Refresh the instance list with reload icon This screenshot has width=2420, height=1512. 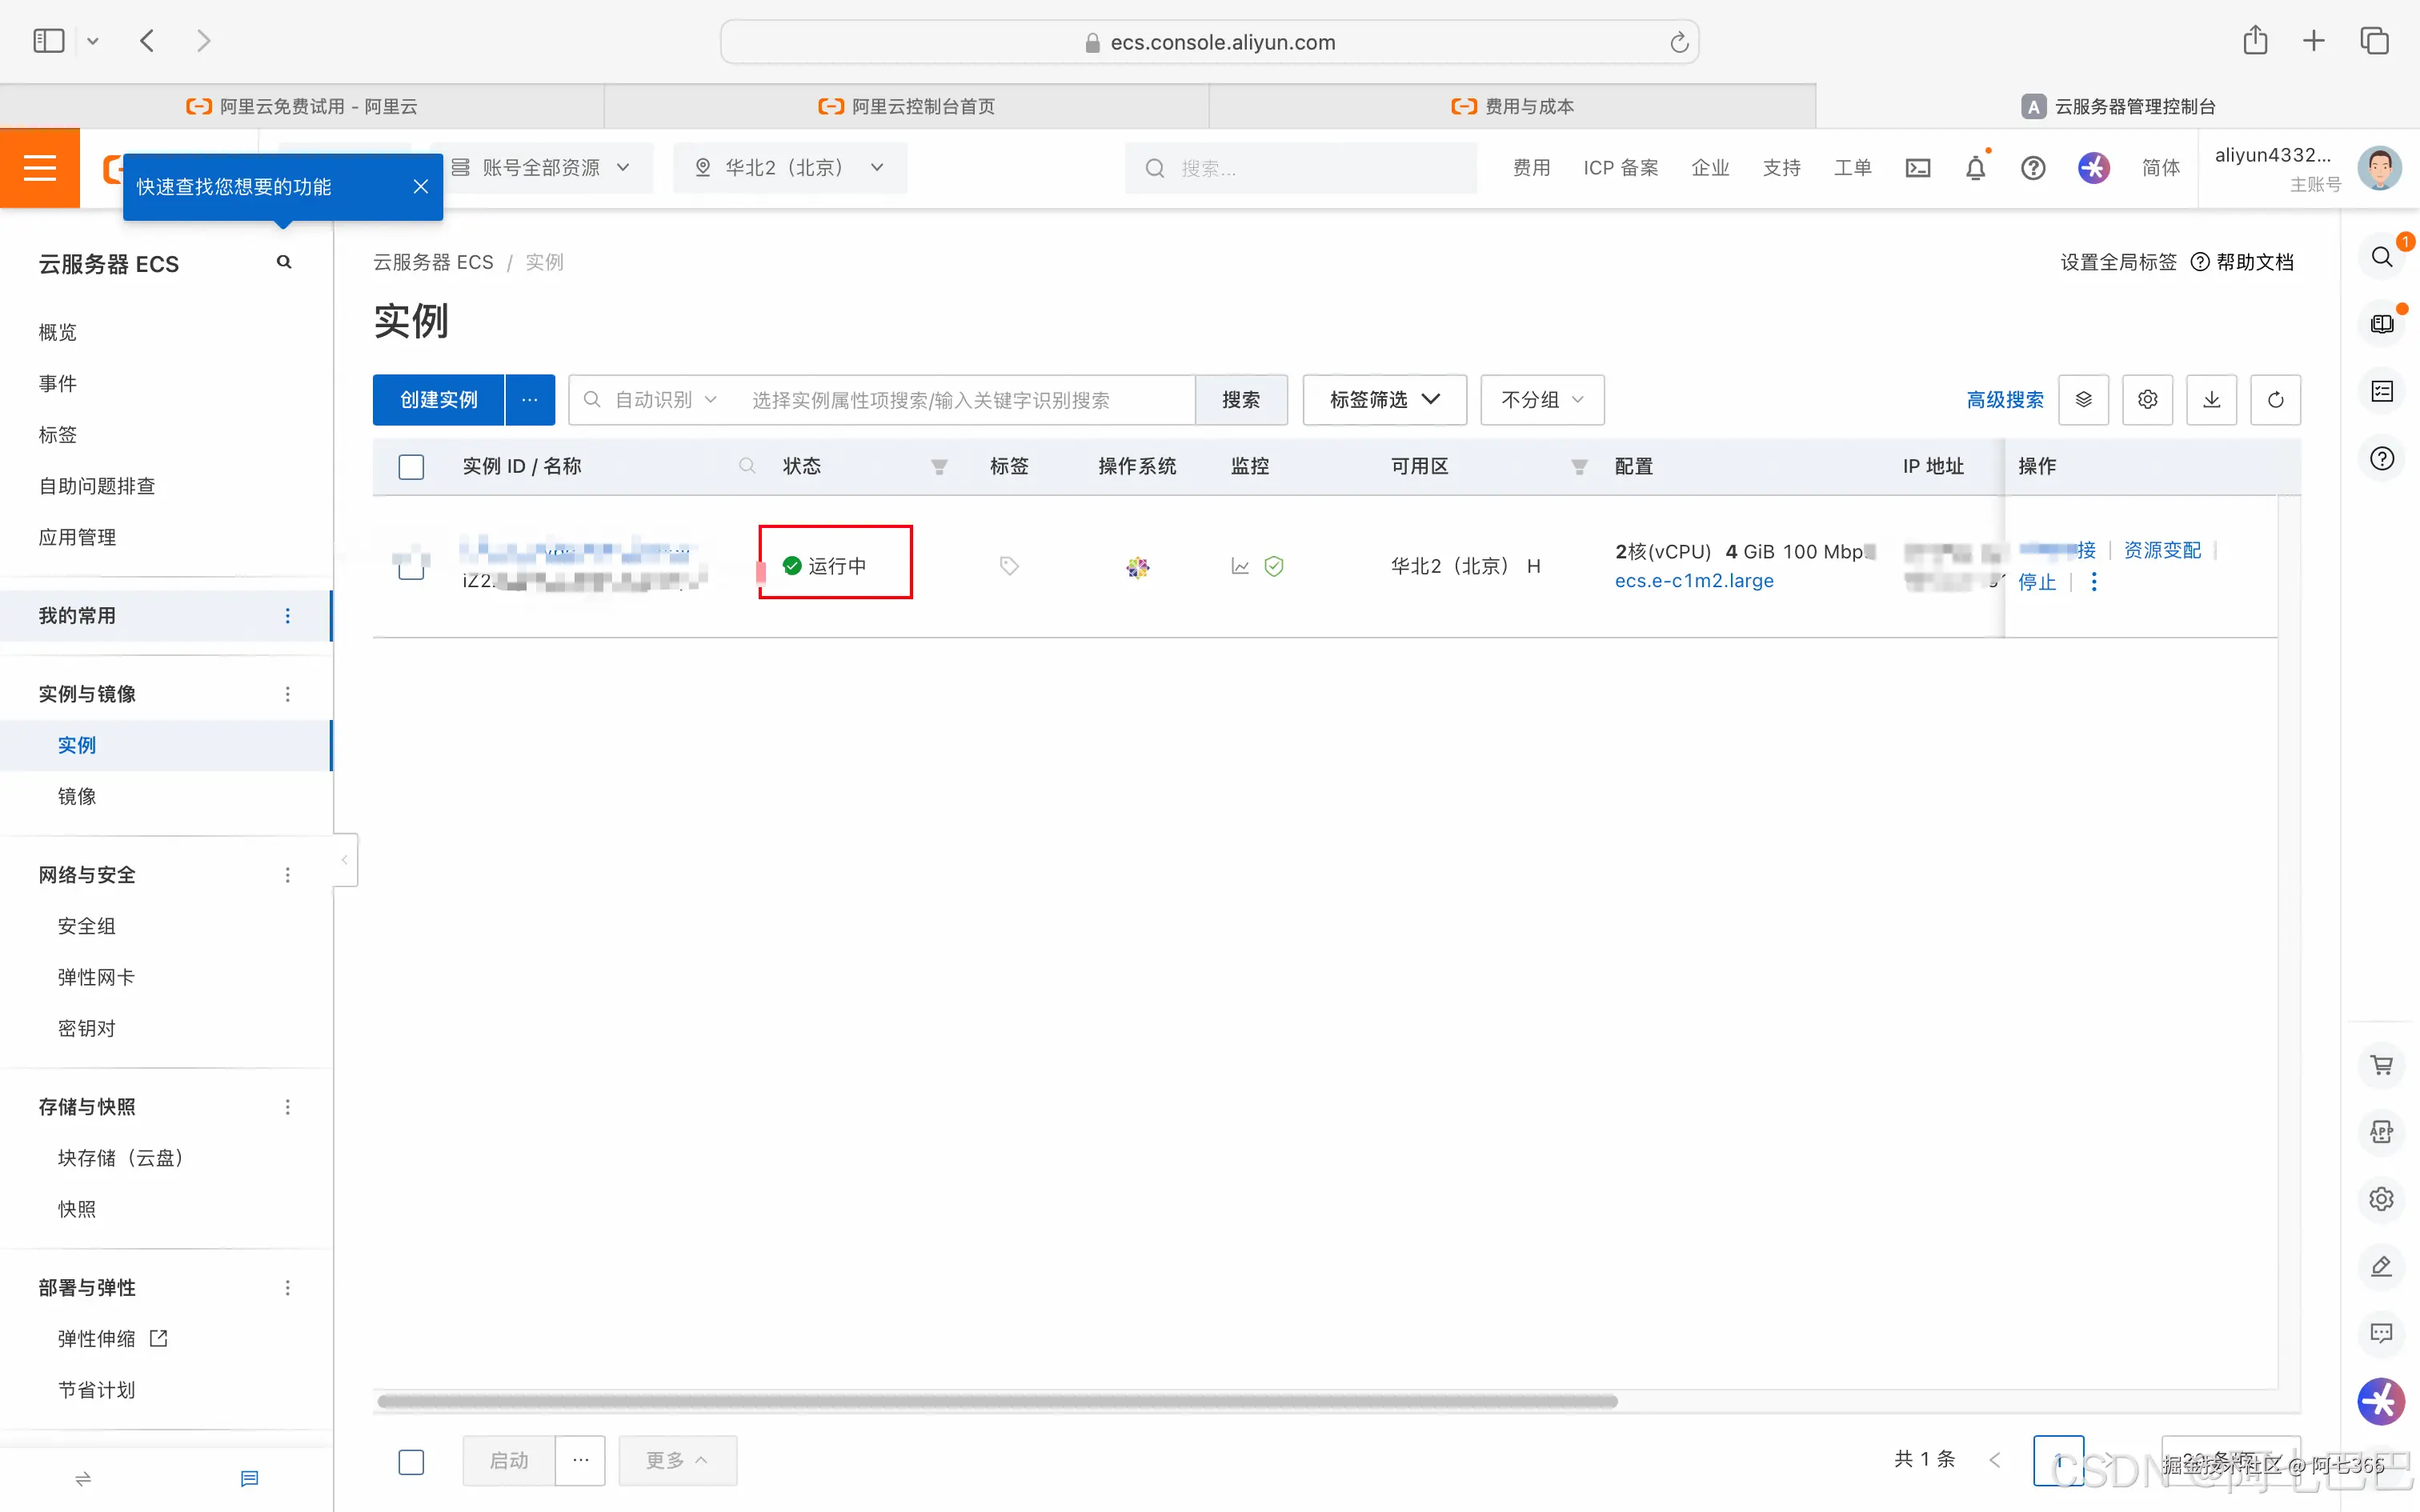[2276, 399]
